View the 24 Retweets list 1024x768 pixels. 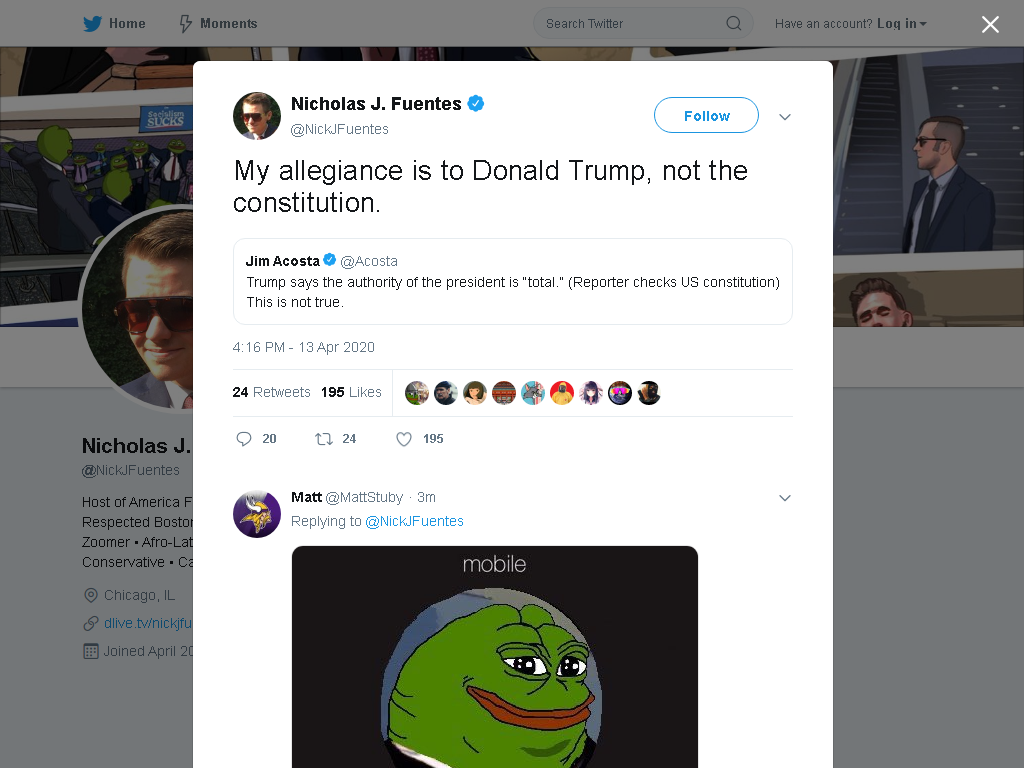[271, 392]
